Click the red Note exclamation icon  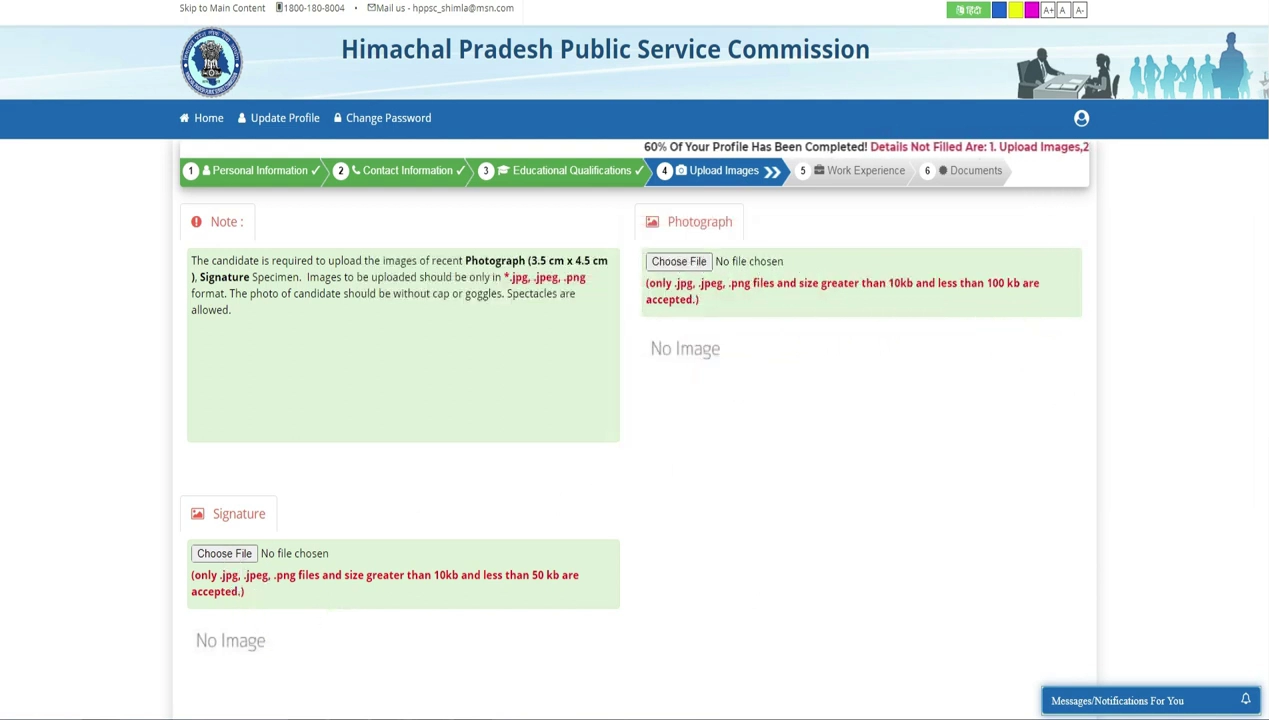pyautogui.click(x=196, y=222)
